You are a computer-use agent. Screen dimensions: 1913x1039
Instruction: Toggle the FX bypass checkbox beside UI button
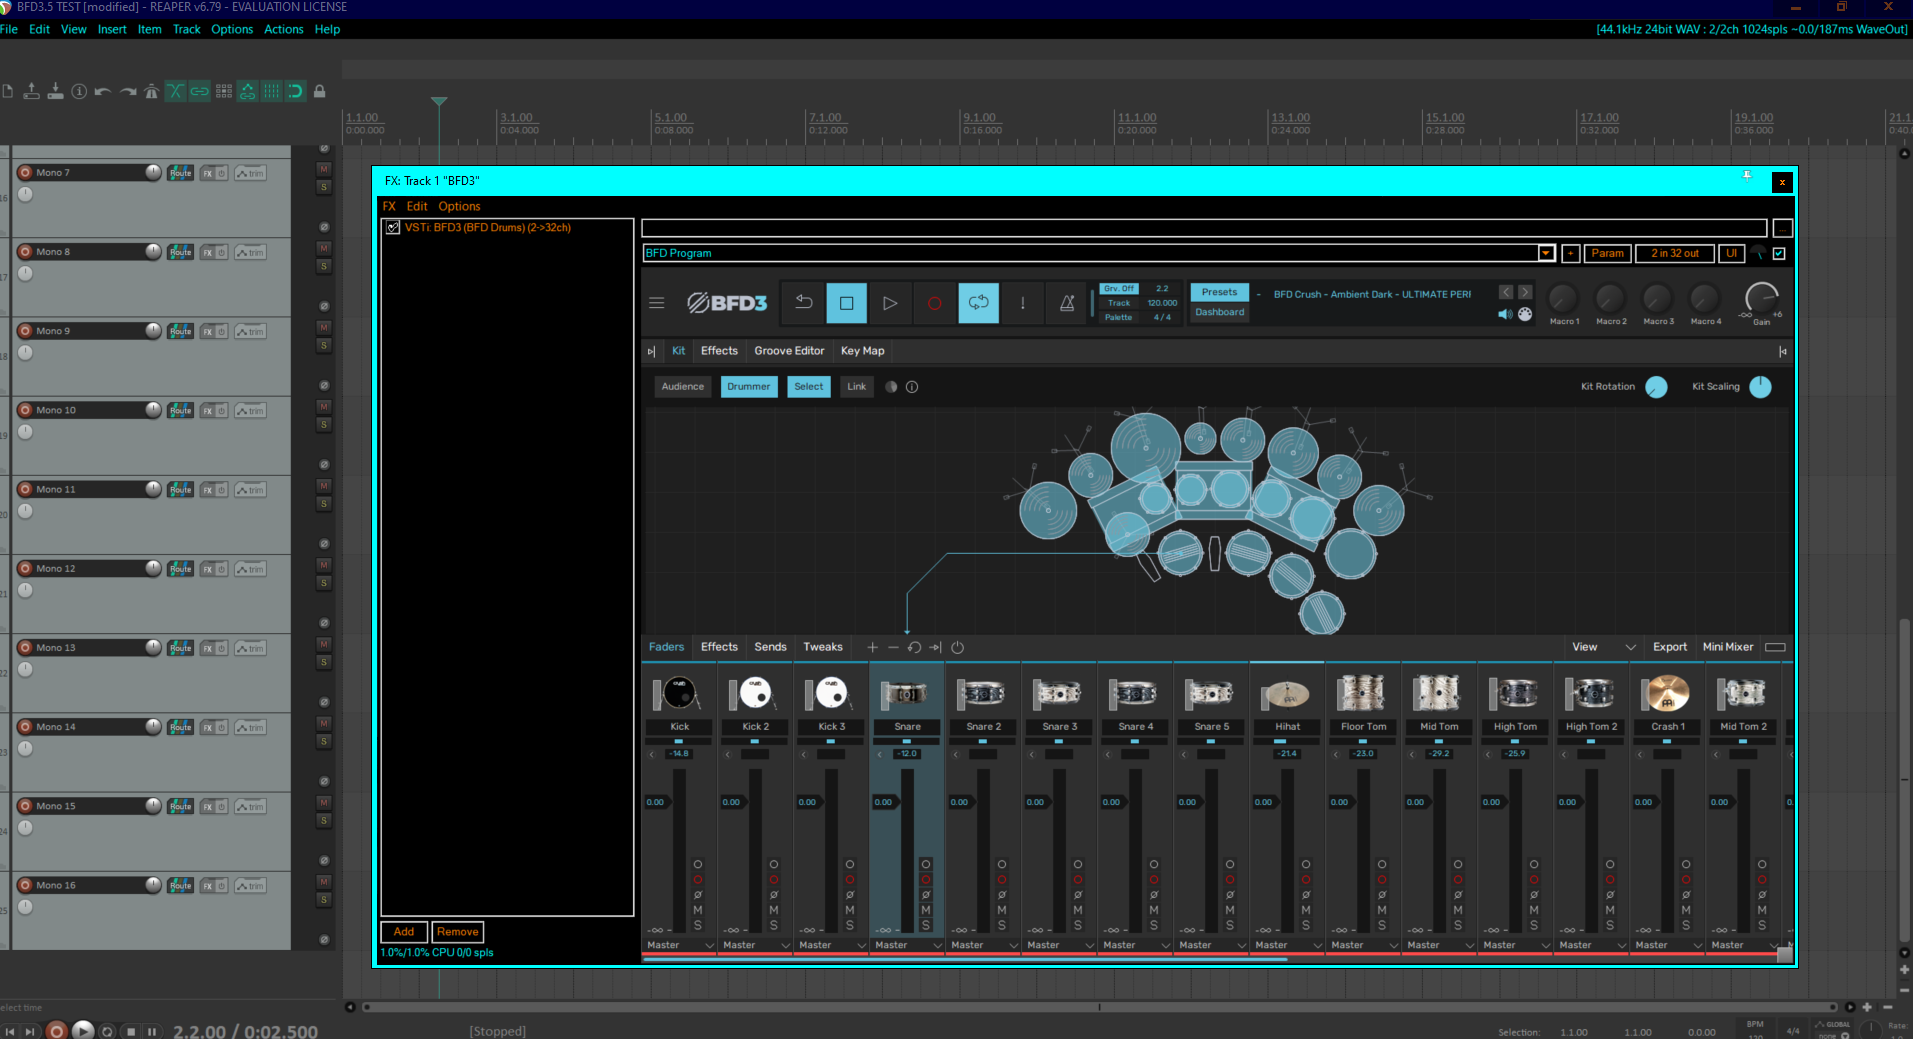(x=1779, y=253)
